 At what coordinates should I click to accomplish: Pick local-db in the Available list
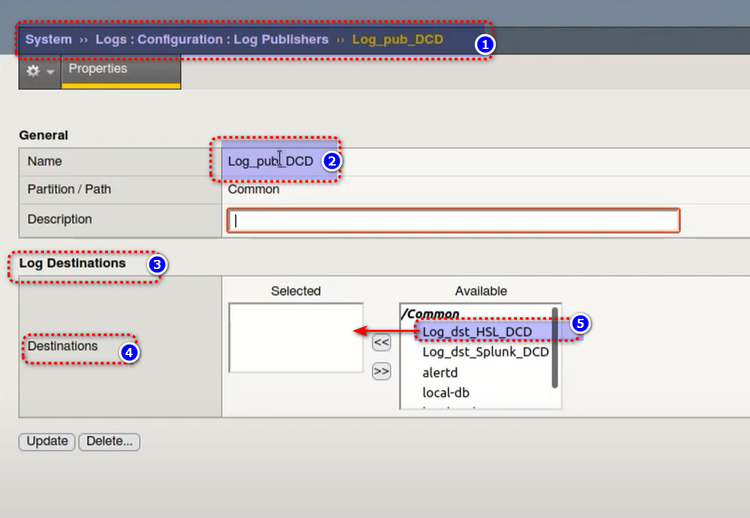coord(446,392)
